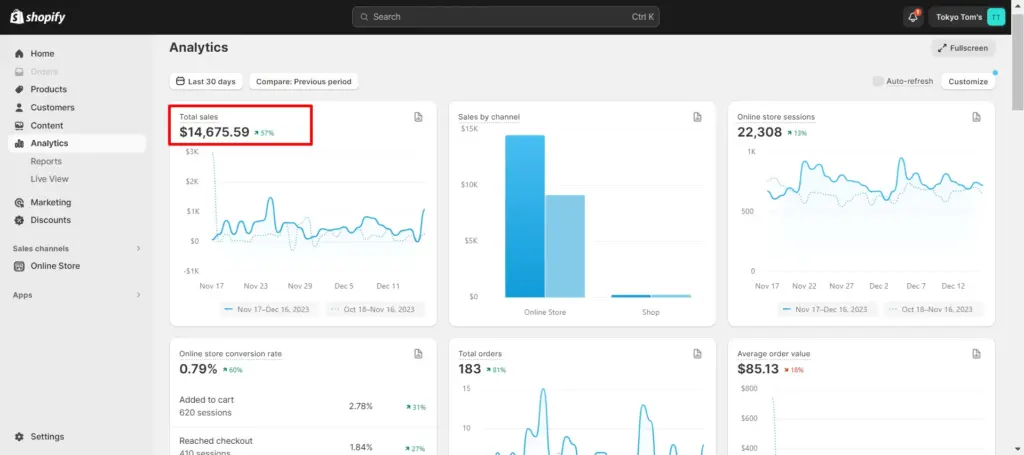The image size is (1024, 455).
Task: Click the Online Store shop icon
Action: click(x=19, y=266)
